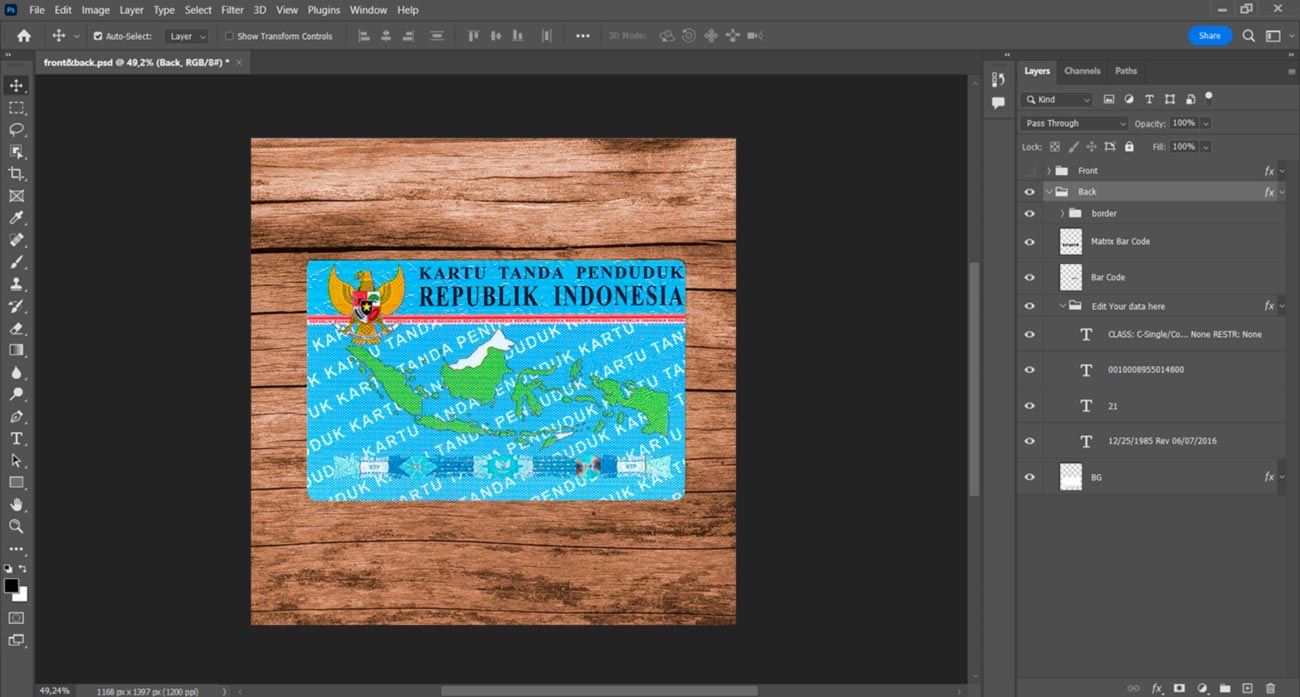The width and height of the screenshot is (1300, 697).
Task: Open the collapsed Comments panel icon
Action: click(998, 103)
